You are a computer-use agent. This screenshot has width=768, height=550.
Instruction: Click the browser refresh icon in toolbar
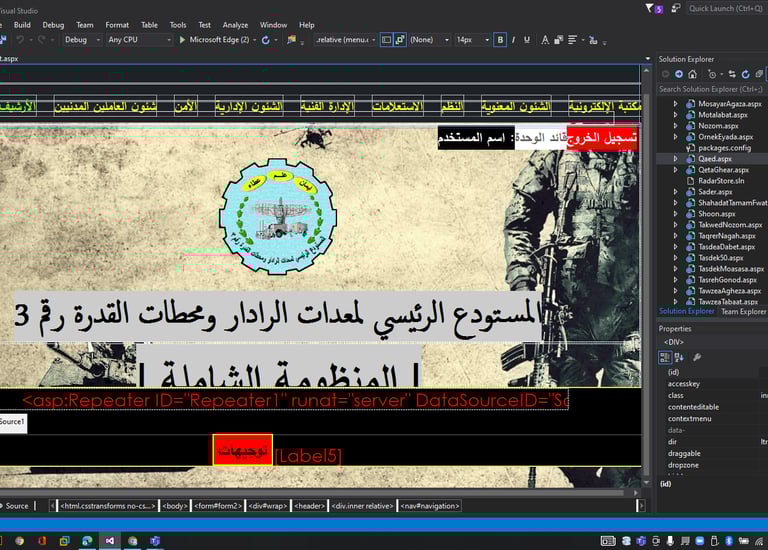pos(265,40)
